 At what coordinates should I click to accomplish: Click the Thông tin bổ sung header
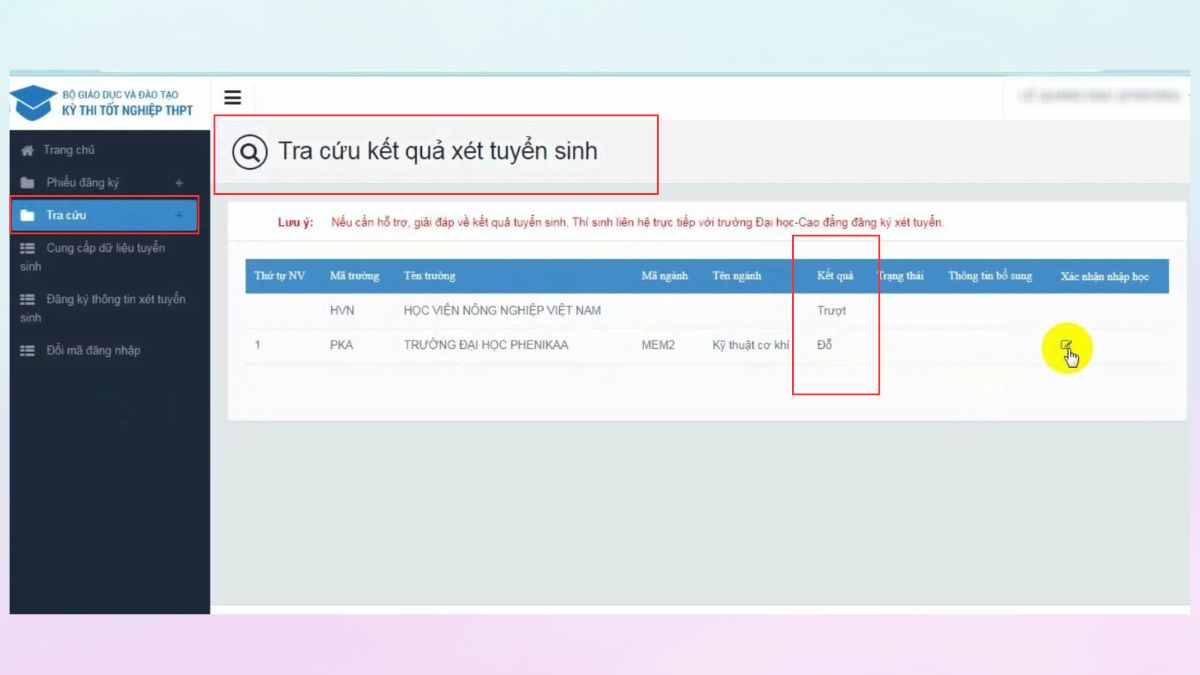point(990,276)
